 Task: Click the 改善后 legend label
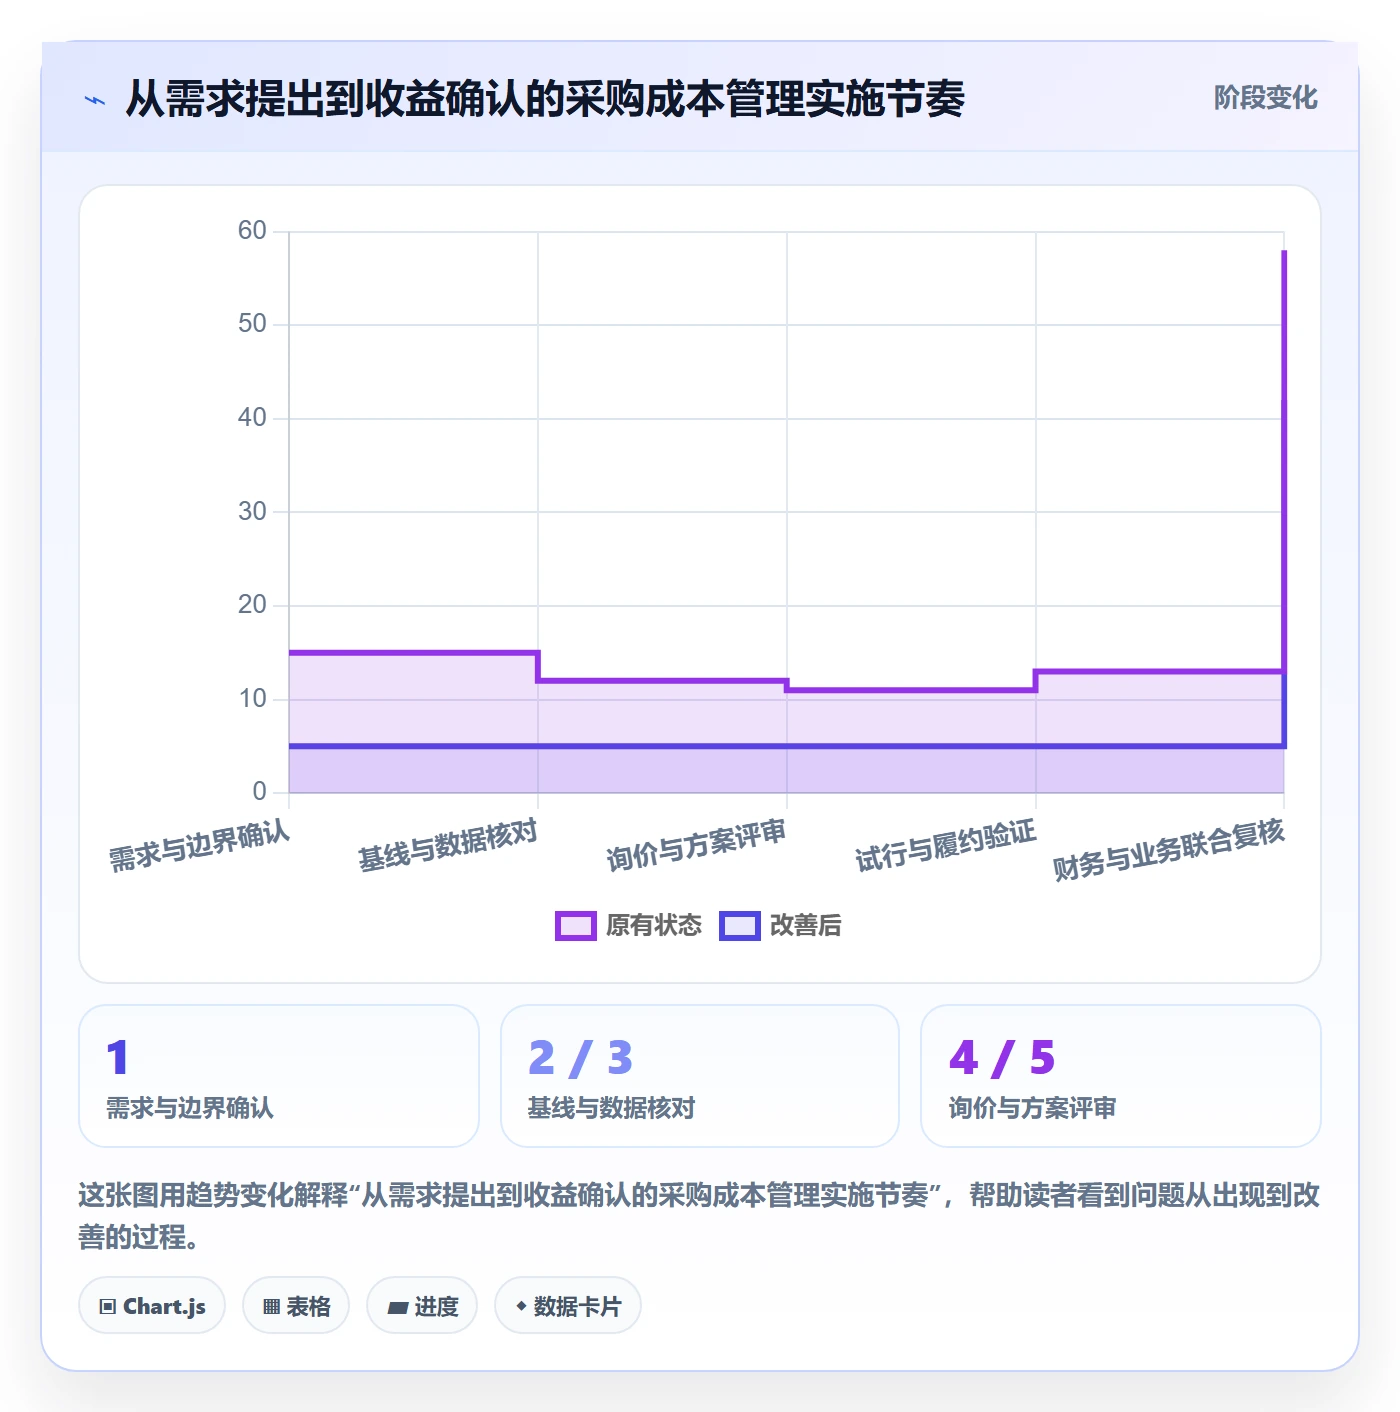tap(805, 926)
